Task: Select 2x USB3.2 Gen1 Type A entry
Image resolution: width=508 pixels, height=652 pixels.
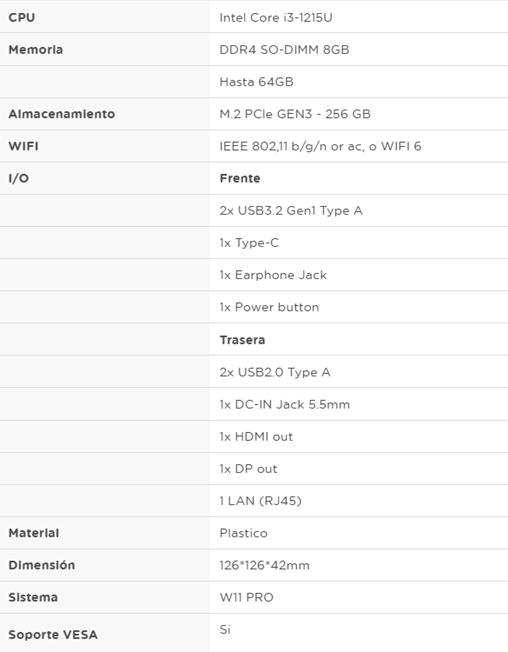Action: [291, 211]
